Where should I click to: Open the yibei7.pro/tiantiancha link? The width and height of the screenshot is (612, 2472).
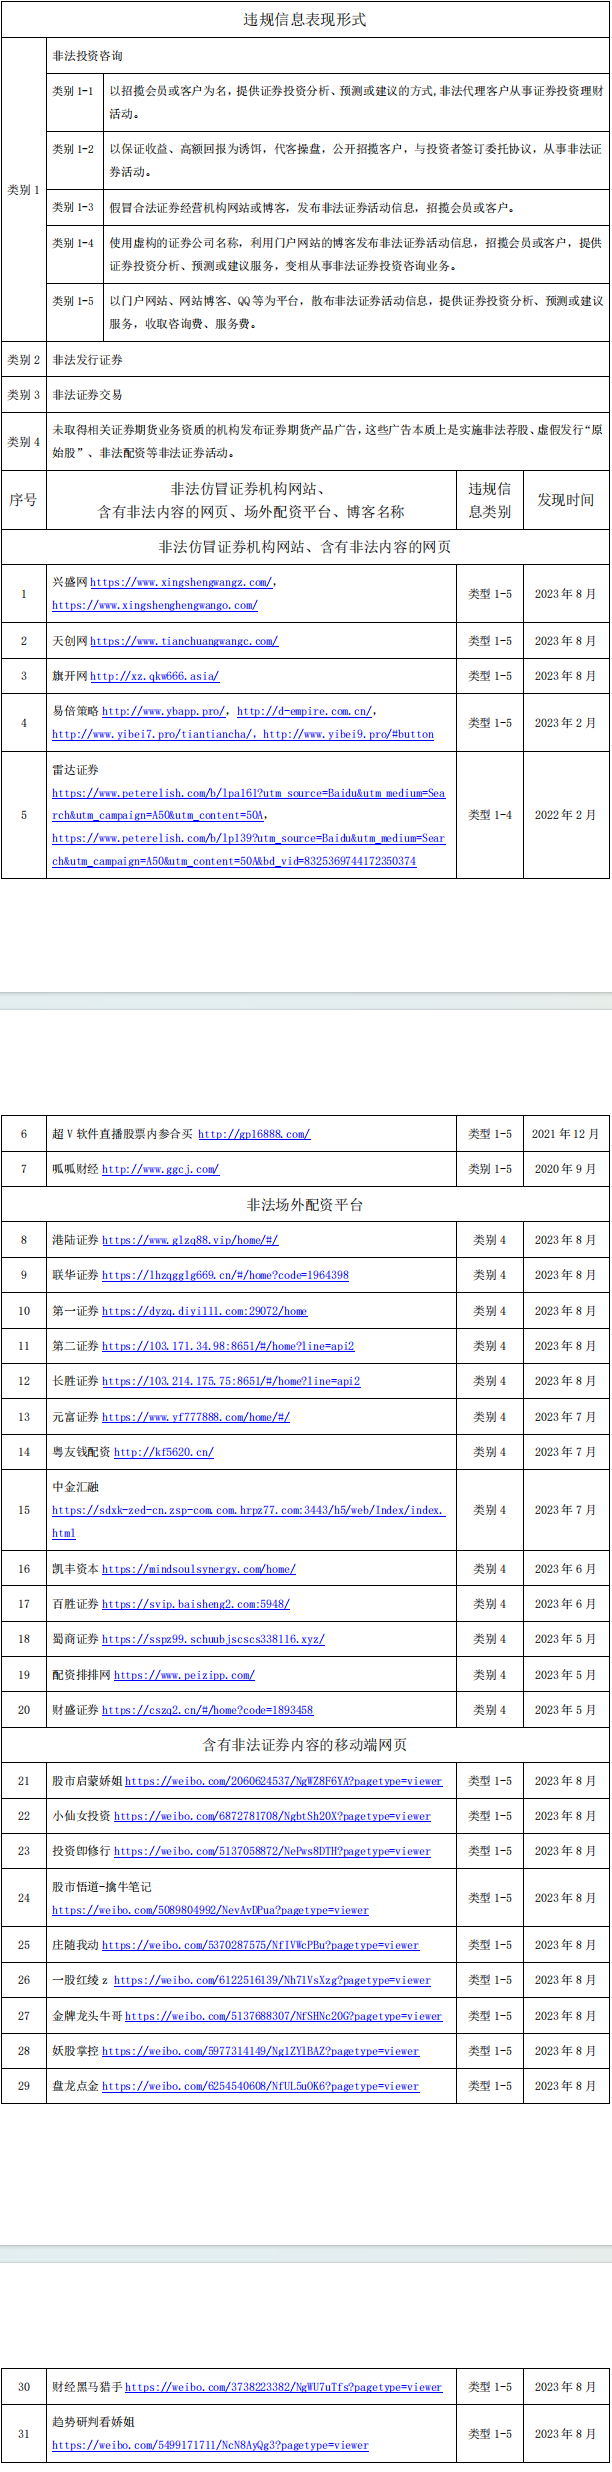(153, 734)
